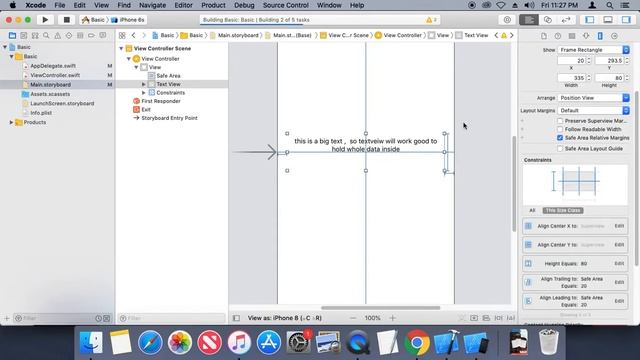Open the Product menu

pyautogui.click(x=213, y=5)
